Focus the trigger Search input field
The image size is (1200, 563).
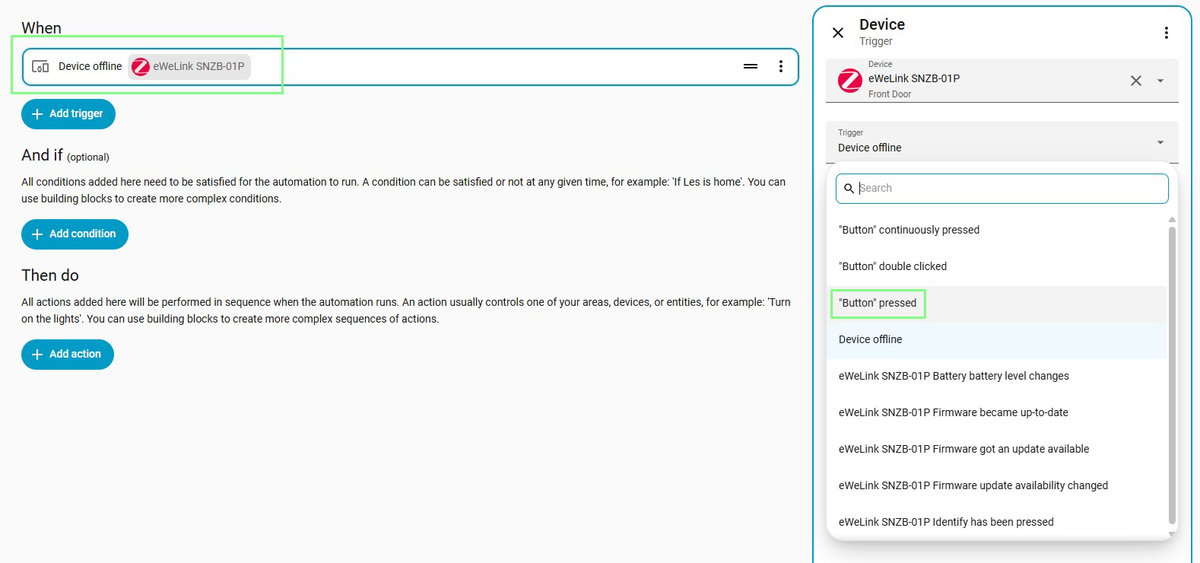1002,188
